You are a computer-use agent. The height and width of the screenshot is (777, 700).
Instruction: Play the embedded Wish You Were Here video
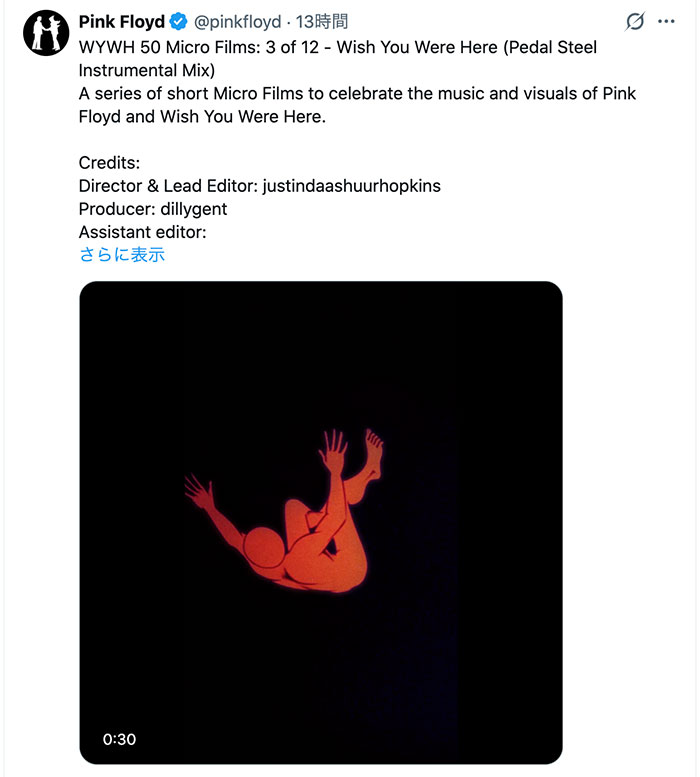(320, 522)
